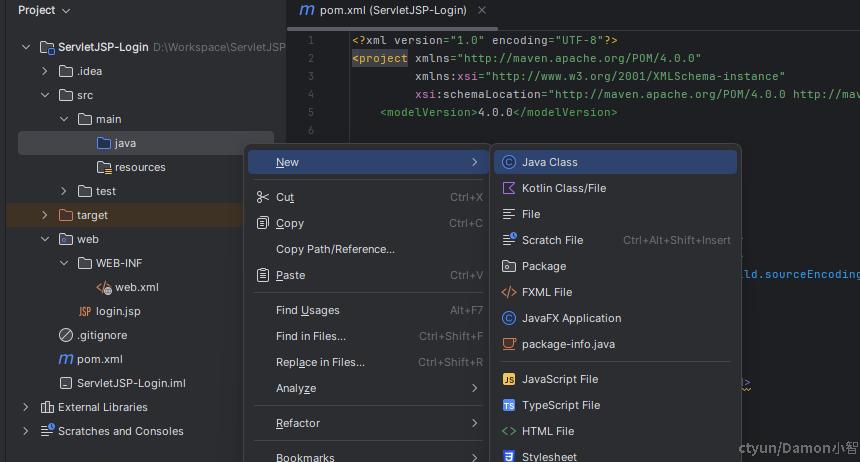Collapse the main folder
Viewport: 860px width, 462px height.
(x=64, y=119)
